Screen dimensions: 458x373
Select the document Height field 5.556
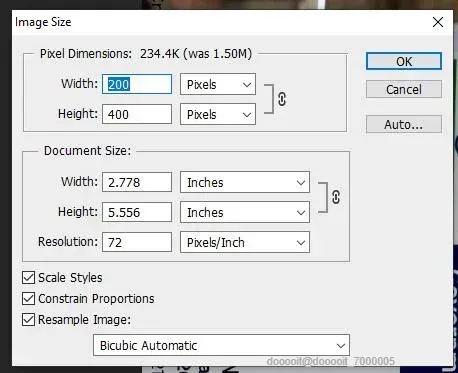(137, 212)
